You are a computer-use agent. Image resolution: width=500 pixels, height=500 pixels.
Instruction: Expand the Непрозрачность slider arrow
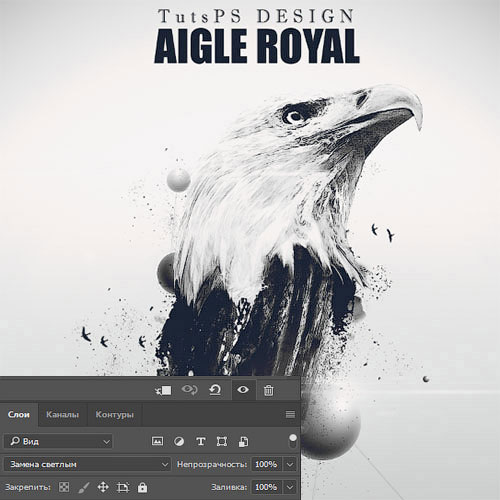pos(290,464)
